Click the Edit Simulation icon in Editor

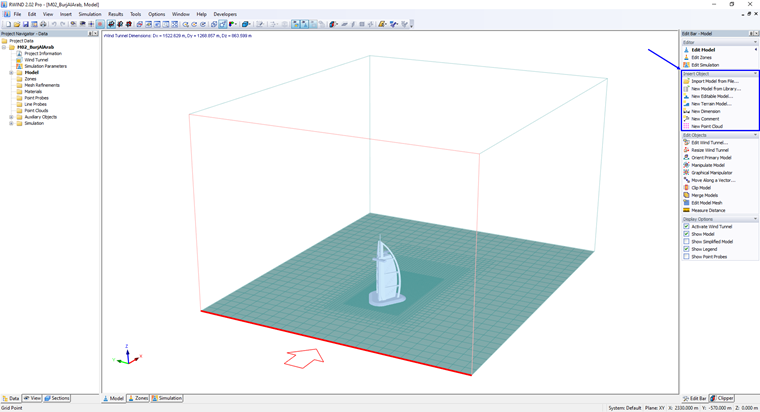coord(686,65)
